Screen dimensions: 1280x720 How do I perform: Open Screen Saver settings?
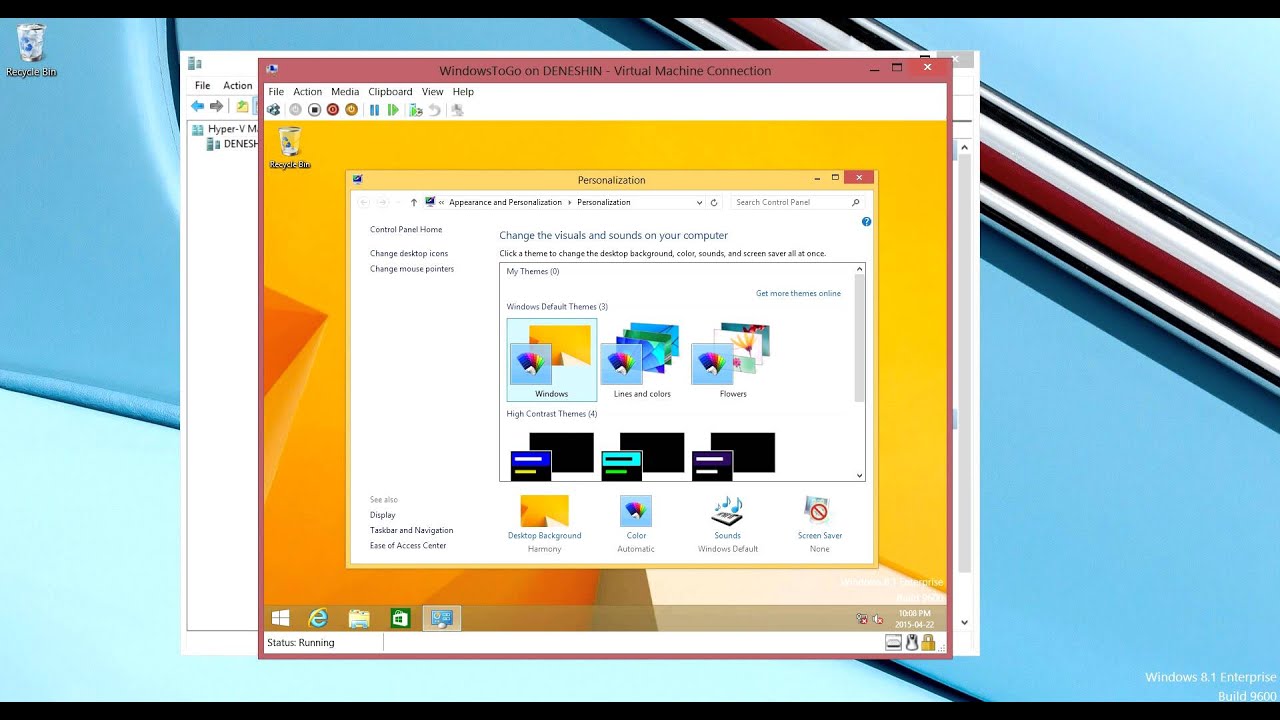coord(819,524)
